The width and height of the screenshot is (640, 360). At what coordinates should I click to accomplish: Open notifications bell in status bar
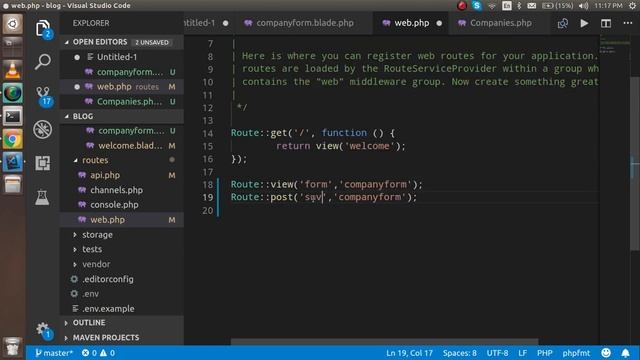tap(625, 353)
